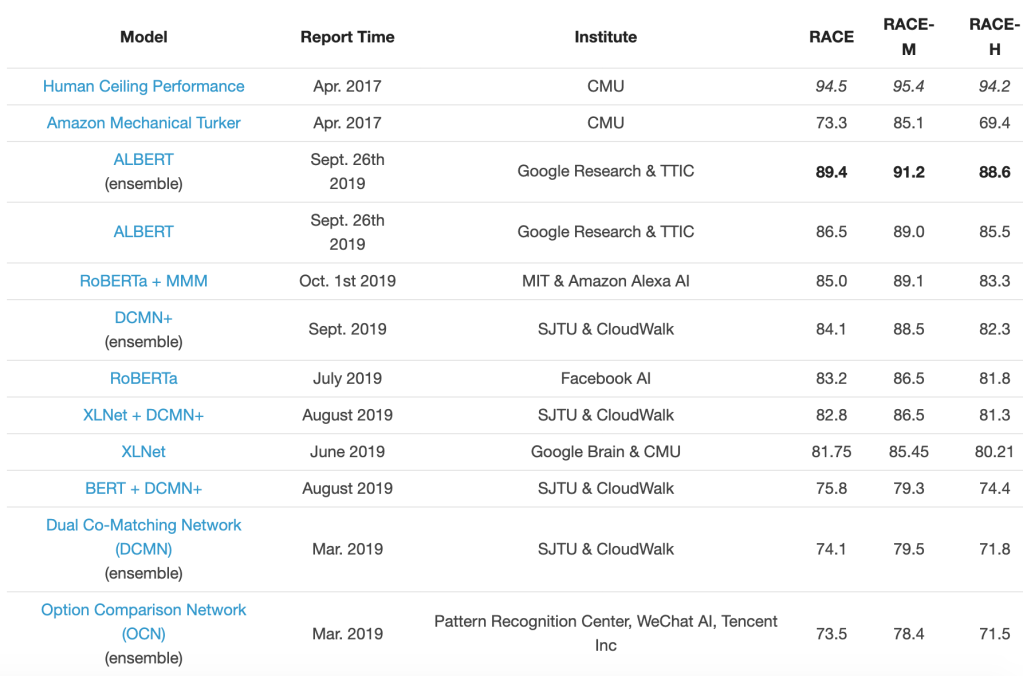Select the XLNet + DCMN+ link
1023x676 pixels.
(143, 415)
